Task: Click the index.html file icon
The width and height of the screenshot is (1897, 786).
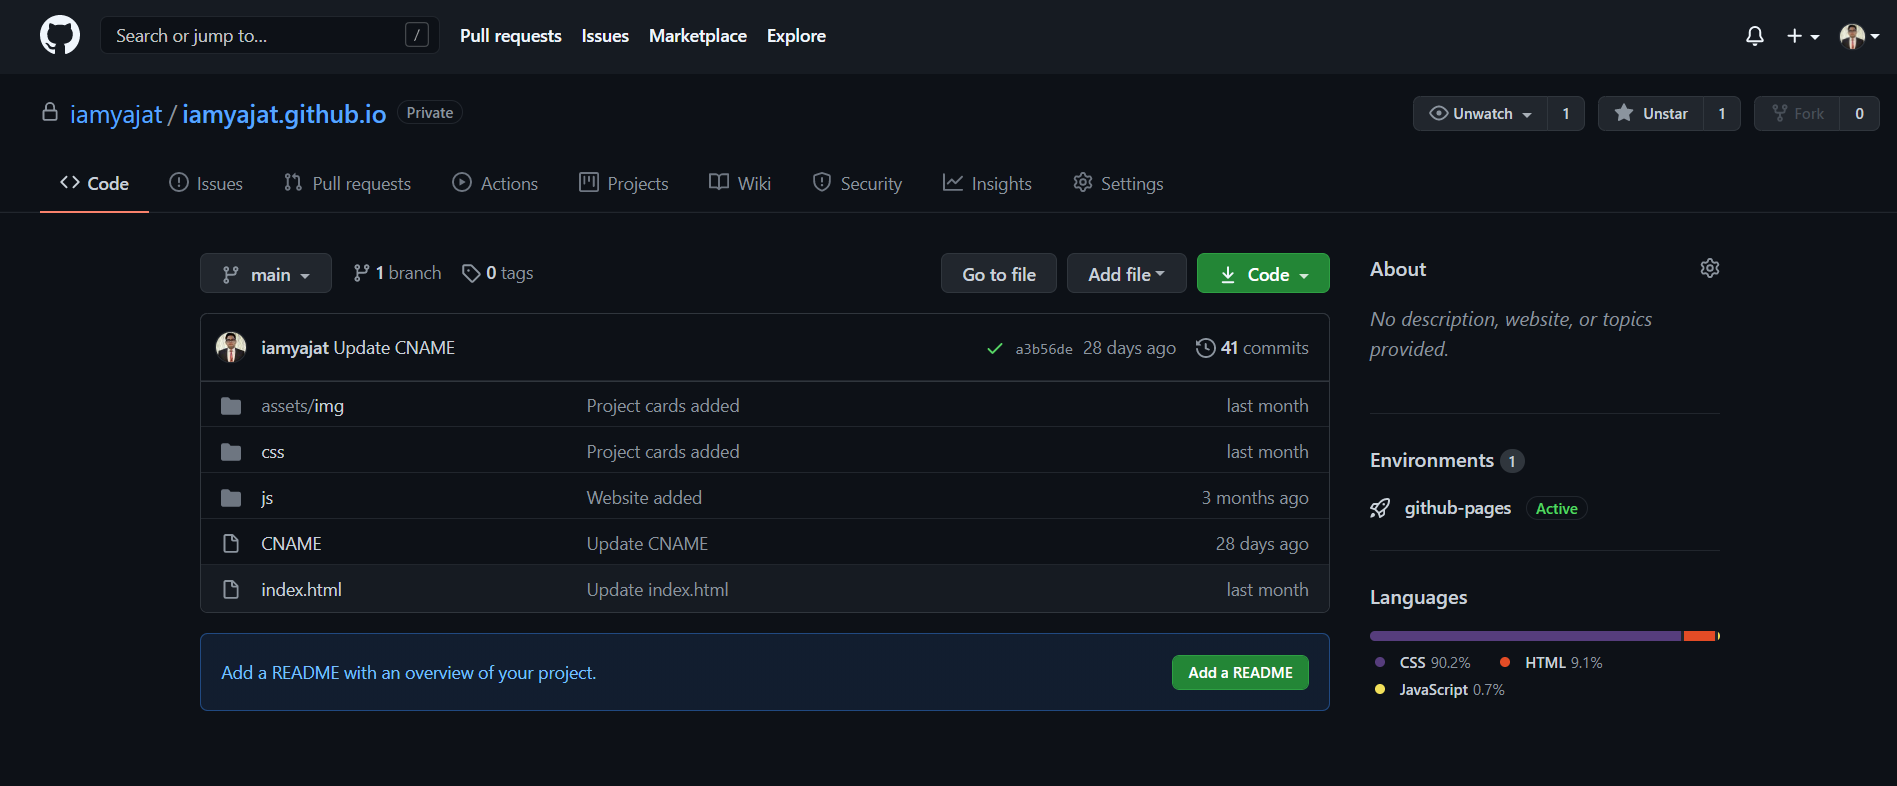Action: pyautogui.click(x=231, y=590)
